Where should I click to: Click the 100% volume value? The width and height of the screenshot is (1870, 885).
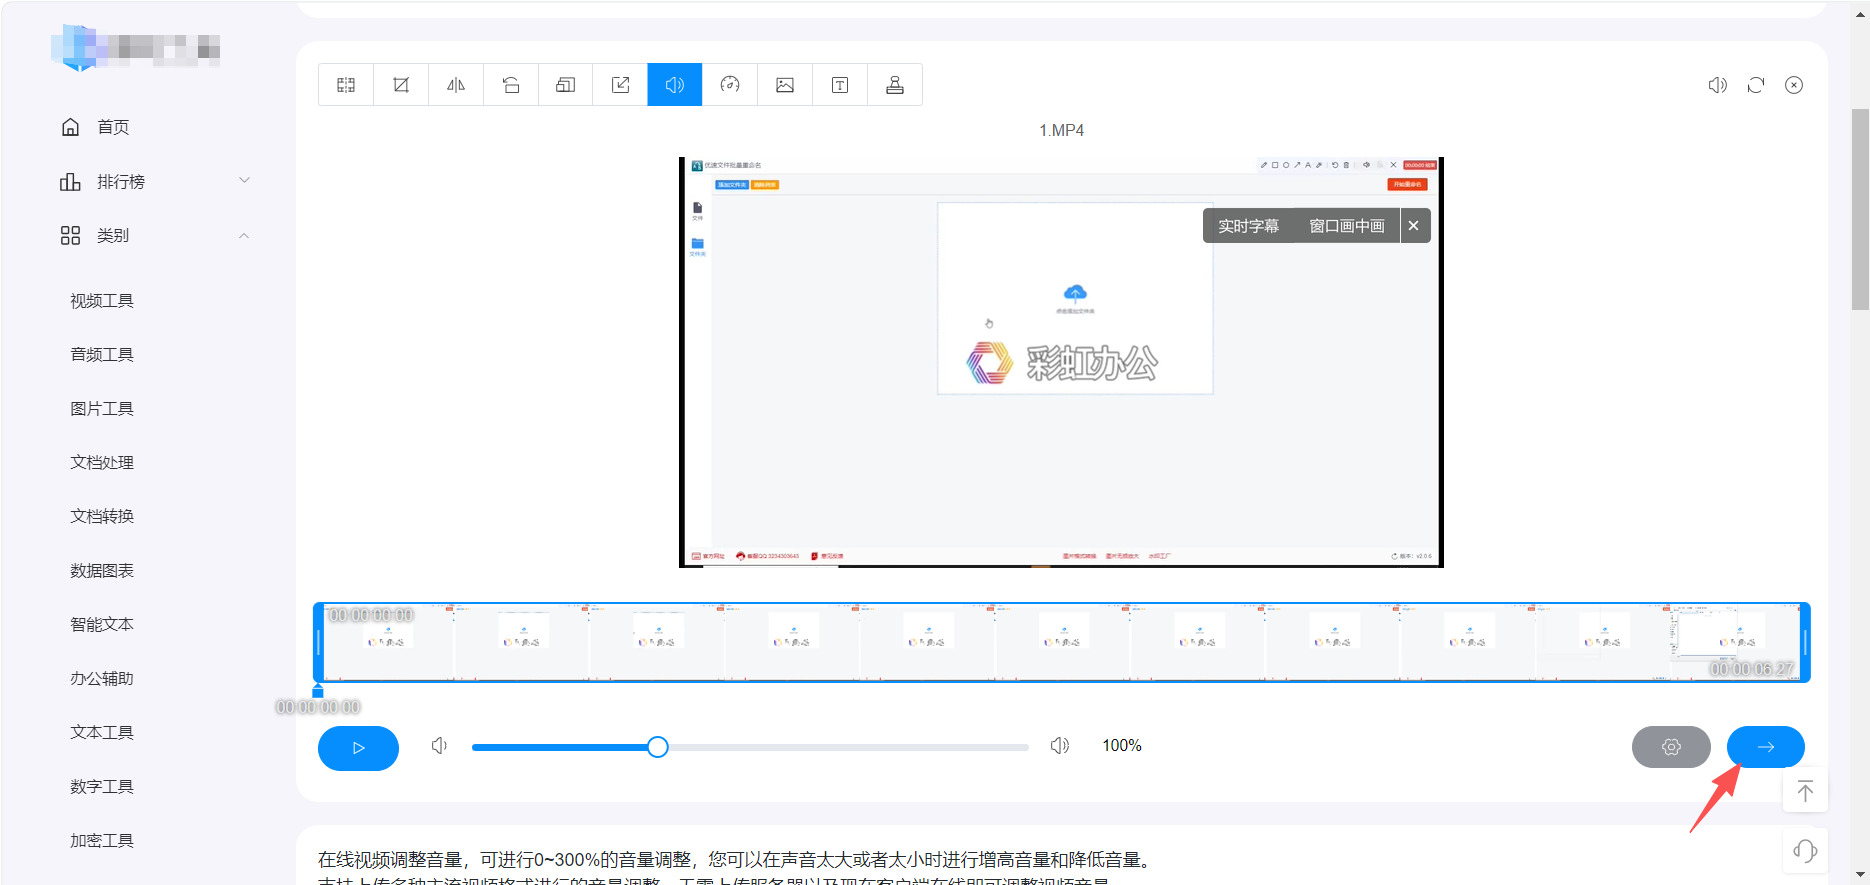click(x=1122, y=746)
